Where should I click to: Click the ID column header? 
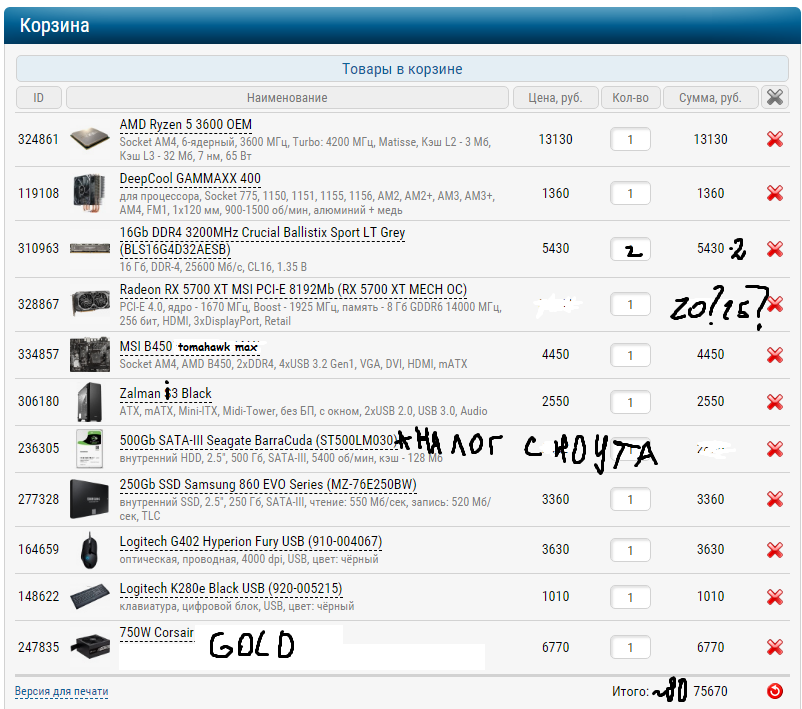pos(39,97)
